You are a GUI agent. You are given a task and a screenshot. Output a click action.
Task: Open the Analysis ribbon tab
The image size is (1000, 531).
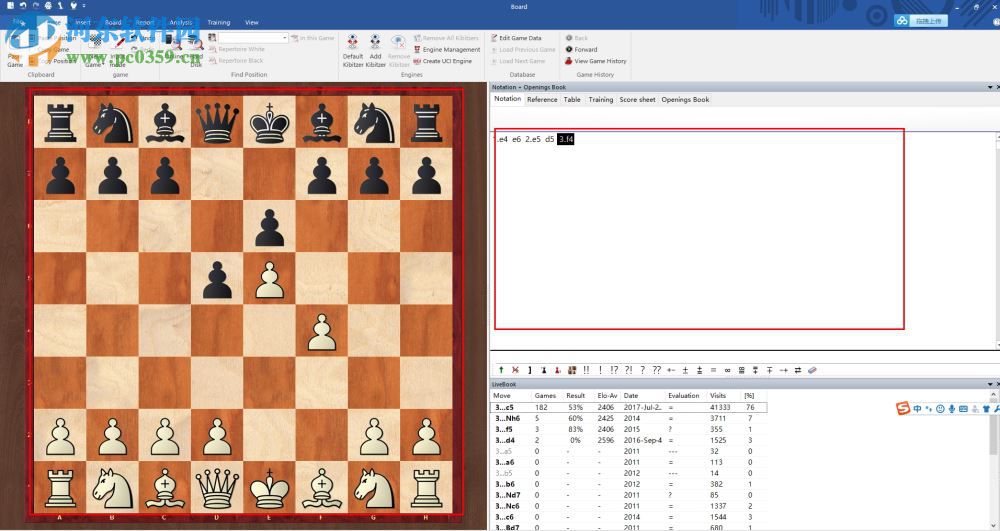(180, 22)
